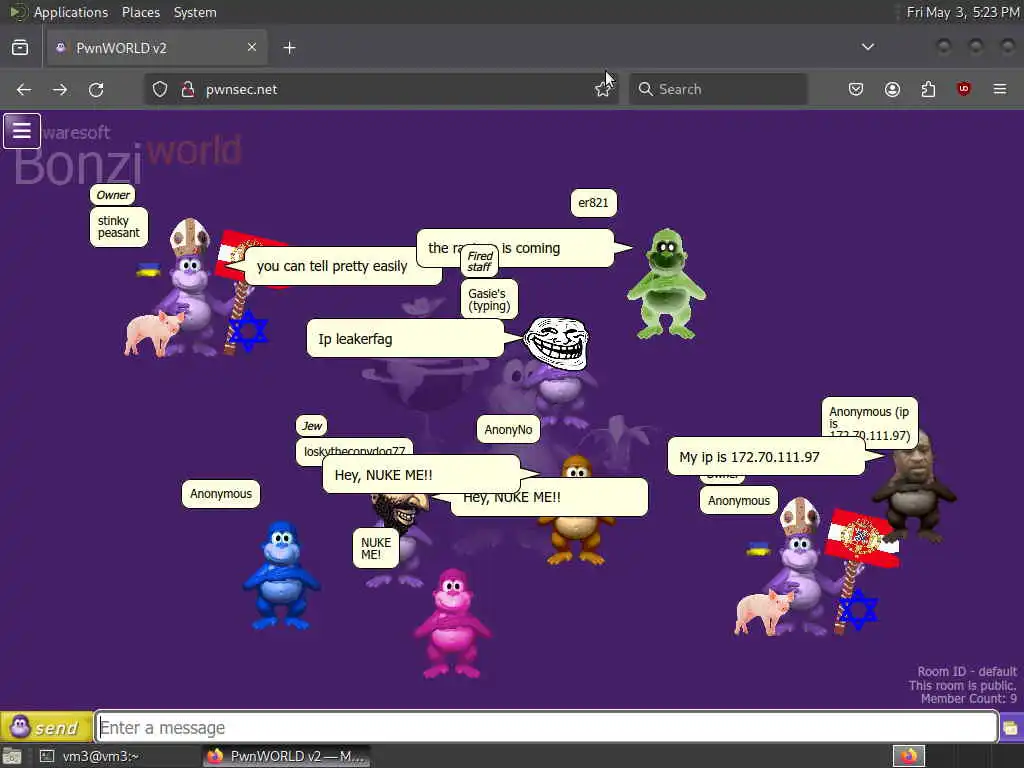This screenshot has width=1024, height=768.
Task: Click the er821 name tag
Action: click(593, 202)
